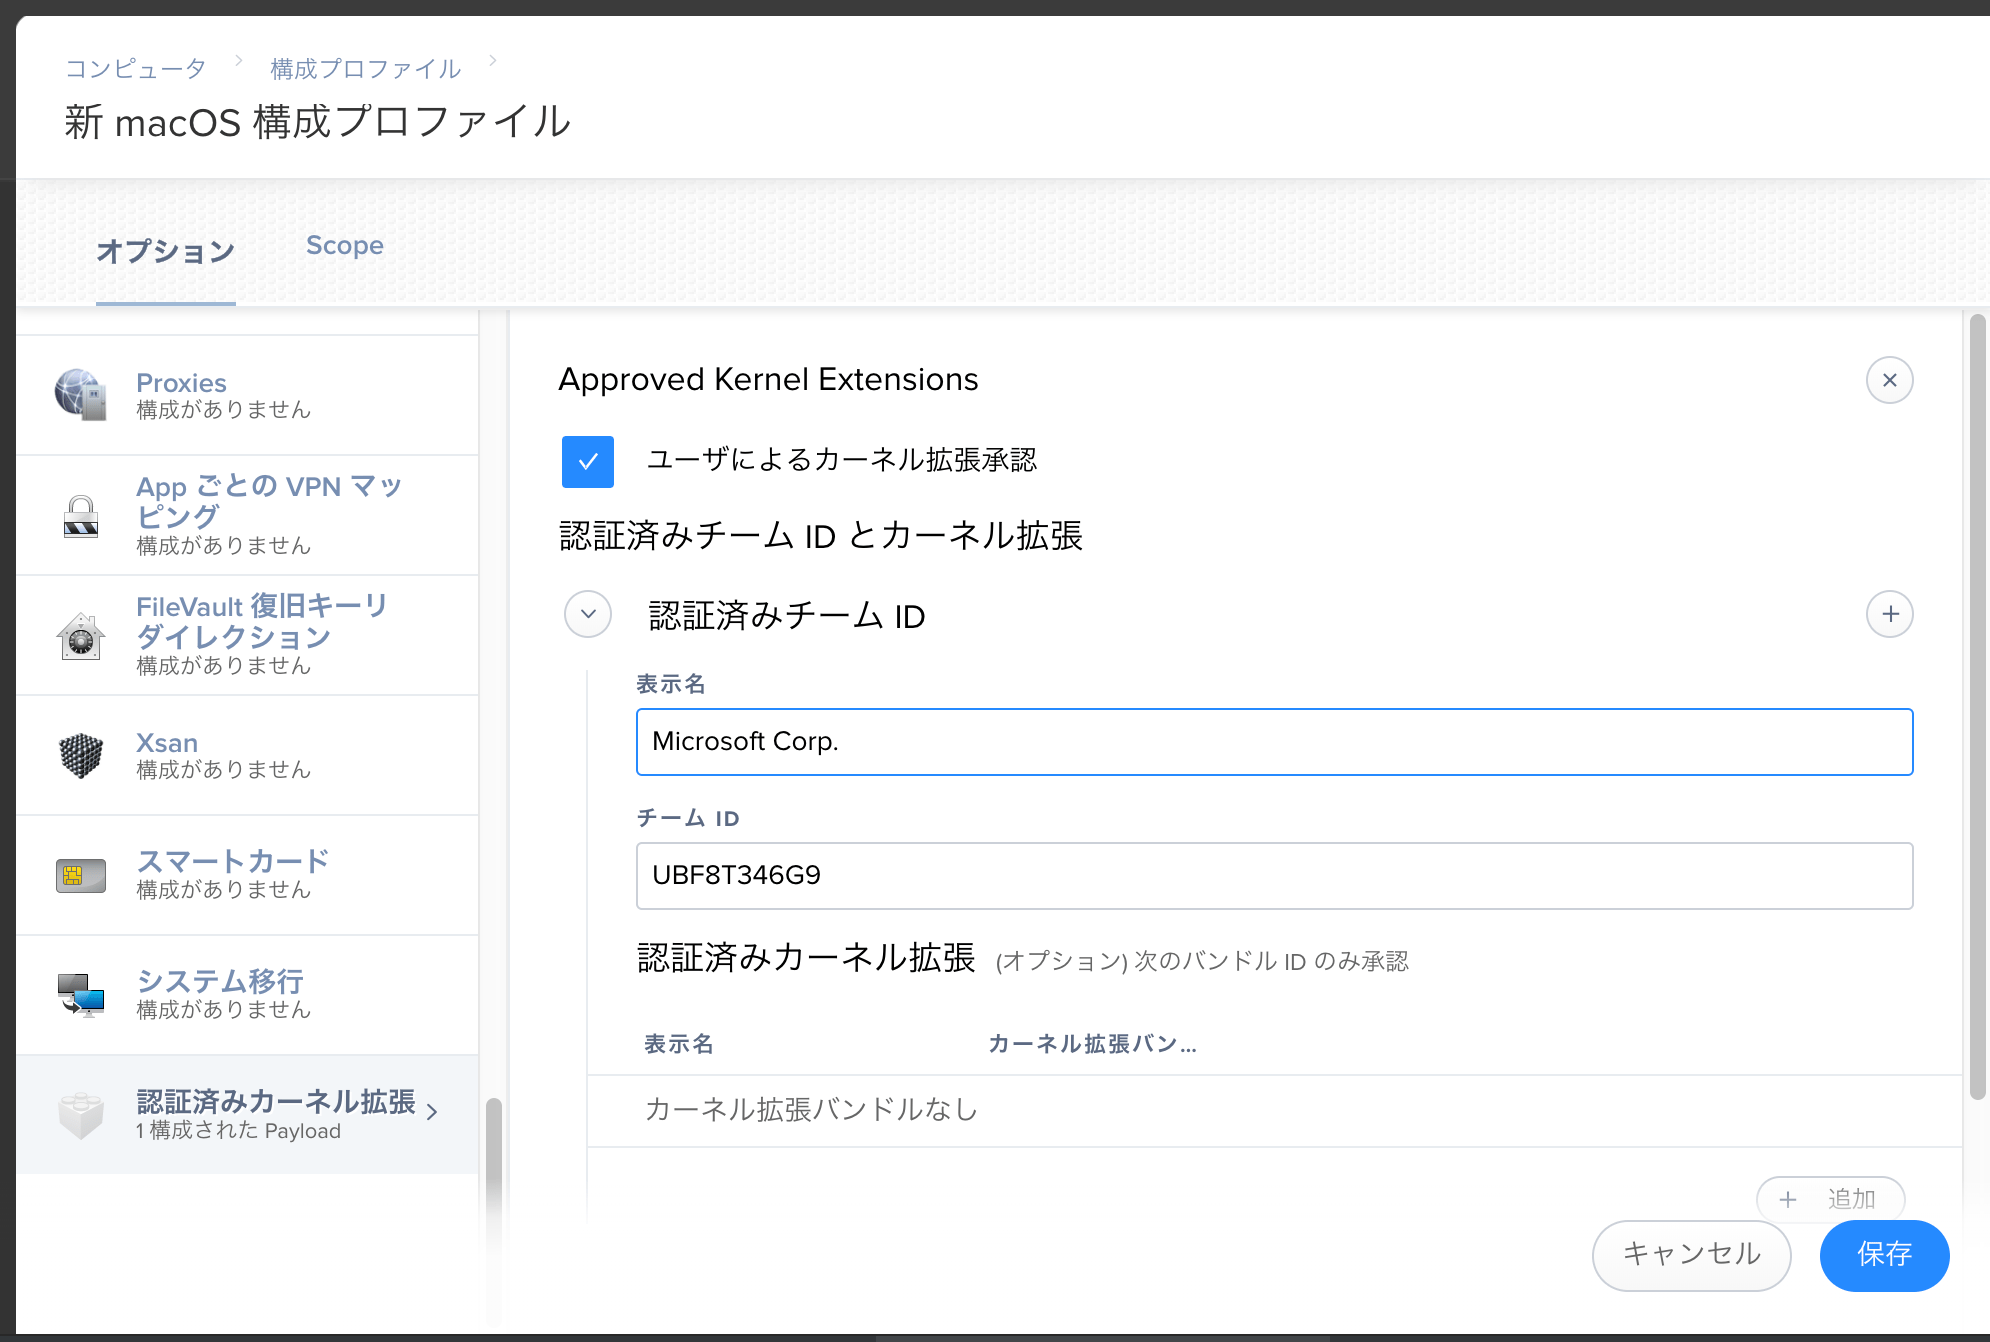Viewport: 1990px width, 1342px height.
Task: Open the コンピュータ breadcrumb link
Action: click(135, 68)
